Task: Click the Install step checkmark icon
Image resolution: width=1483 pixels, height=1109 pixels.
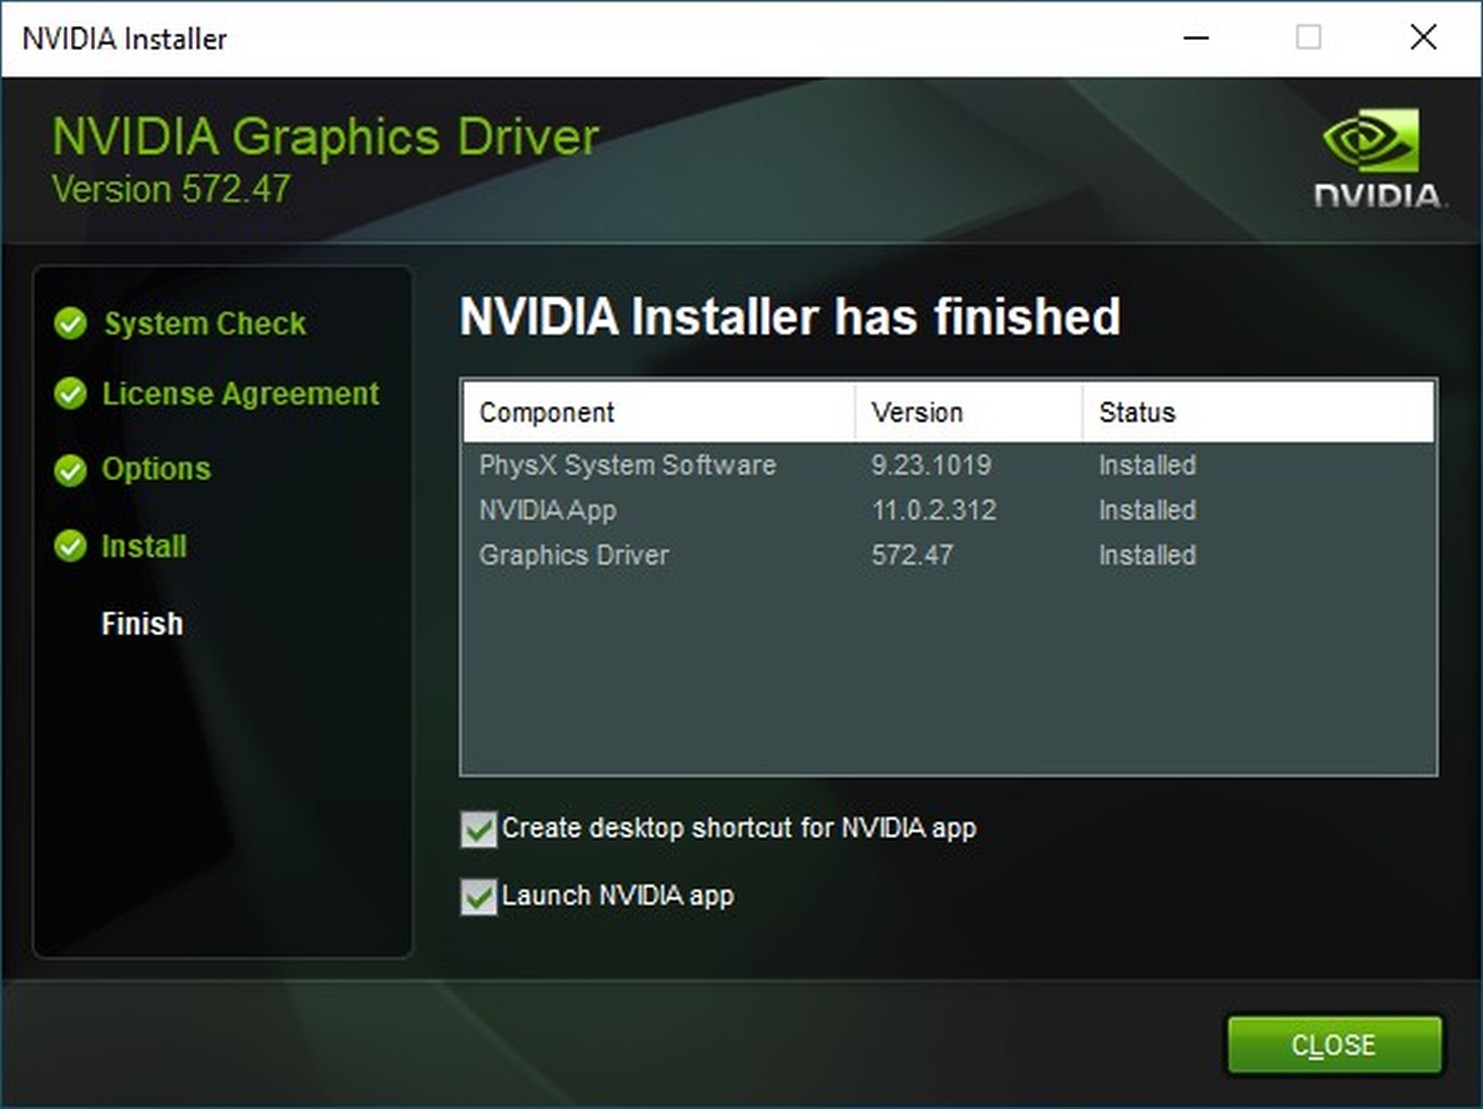Action: tap(71, 546)
